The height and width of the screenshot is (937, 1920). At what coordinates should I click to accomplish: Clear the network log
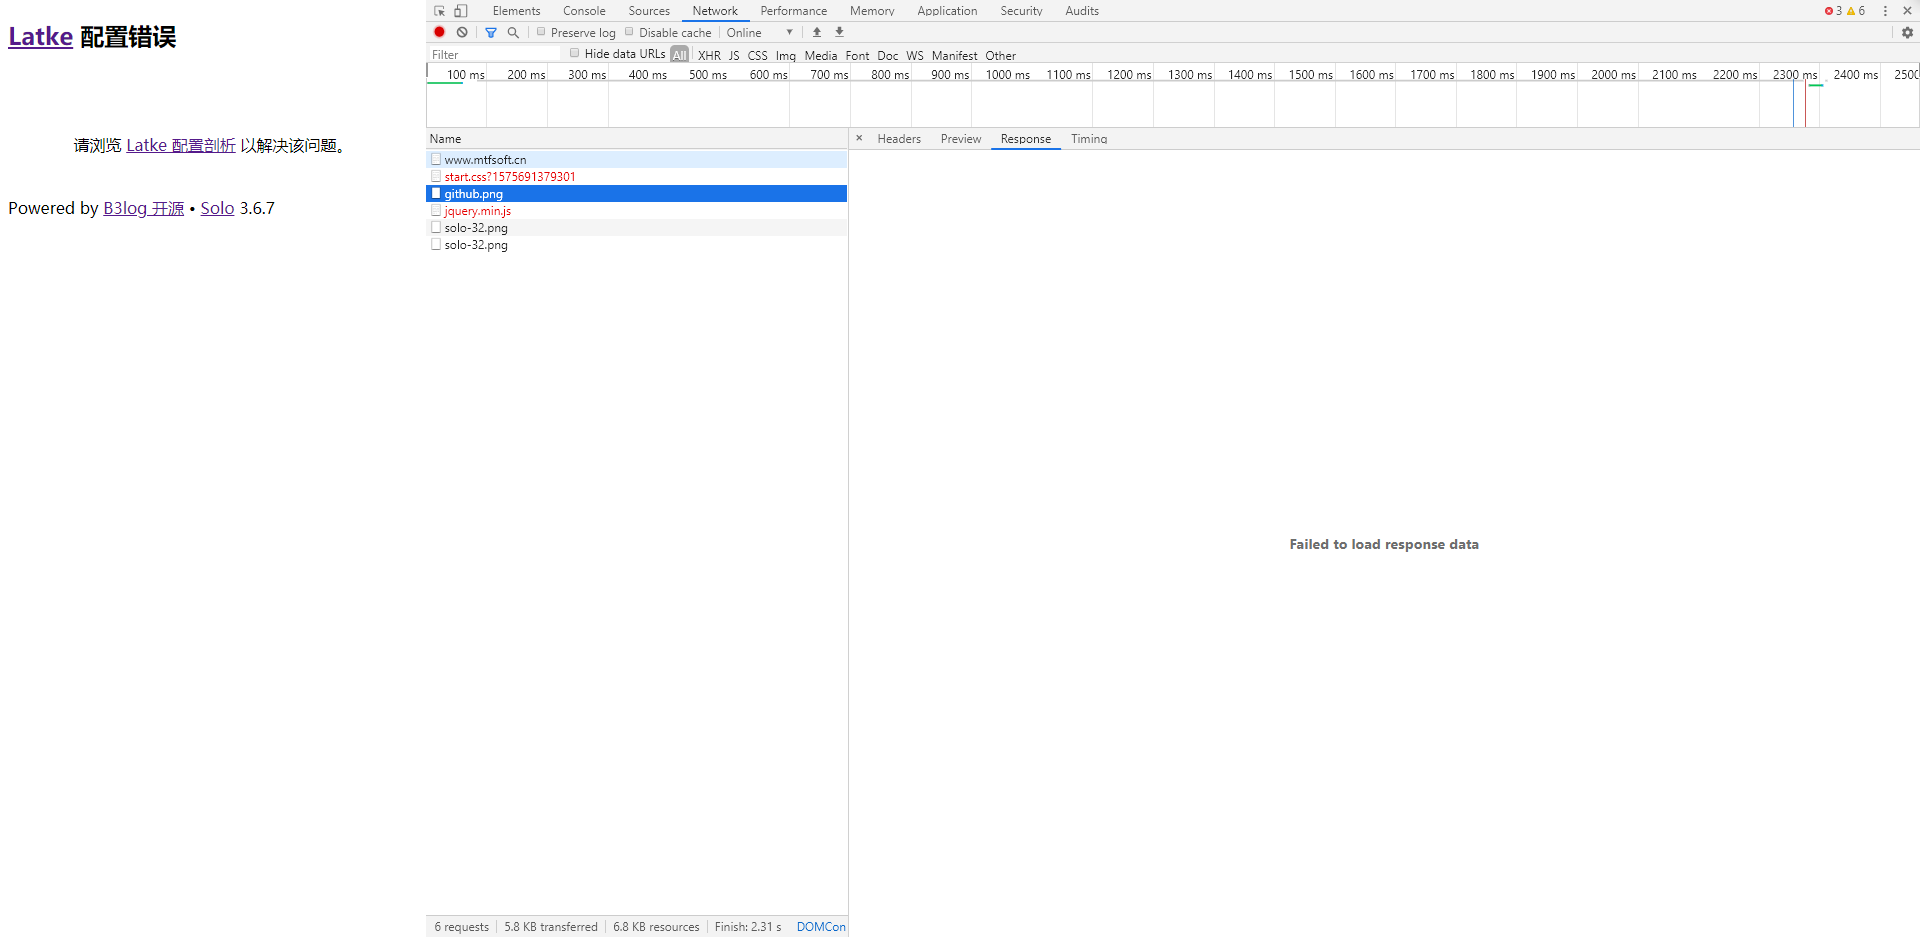[x=462, y=32]
